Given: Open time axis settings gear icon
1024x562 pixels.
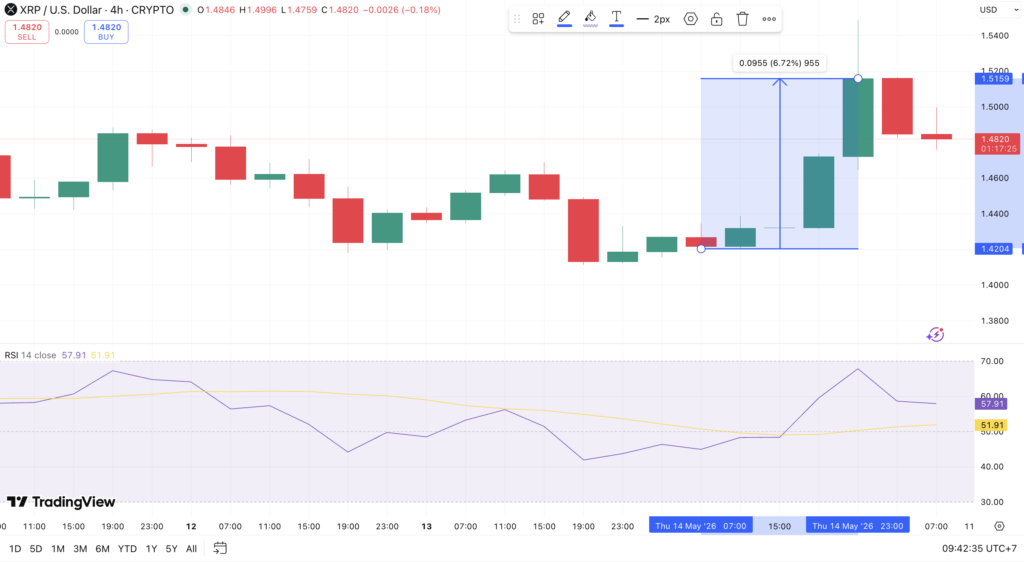Looking at the screenshot, I should (x=999, y=526).
